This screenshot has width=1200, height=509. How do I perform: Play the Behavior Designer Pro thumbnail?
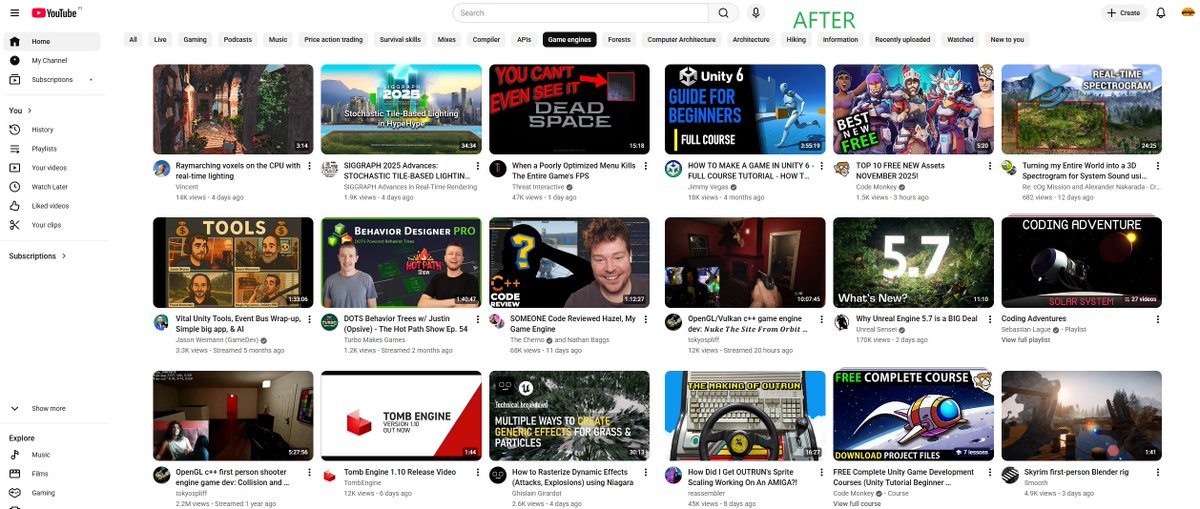401,262
